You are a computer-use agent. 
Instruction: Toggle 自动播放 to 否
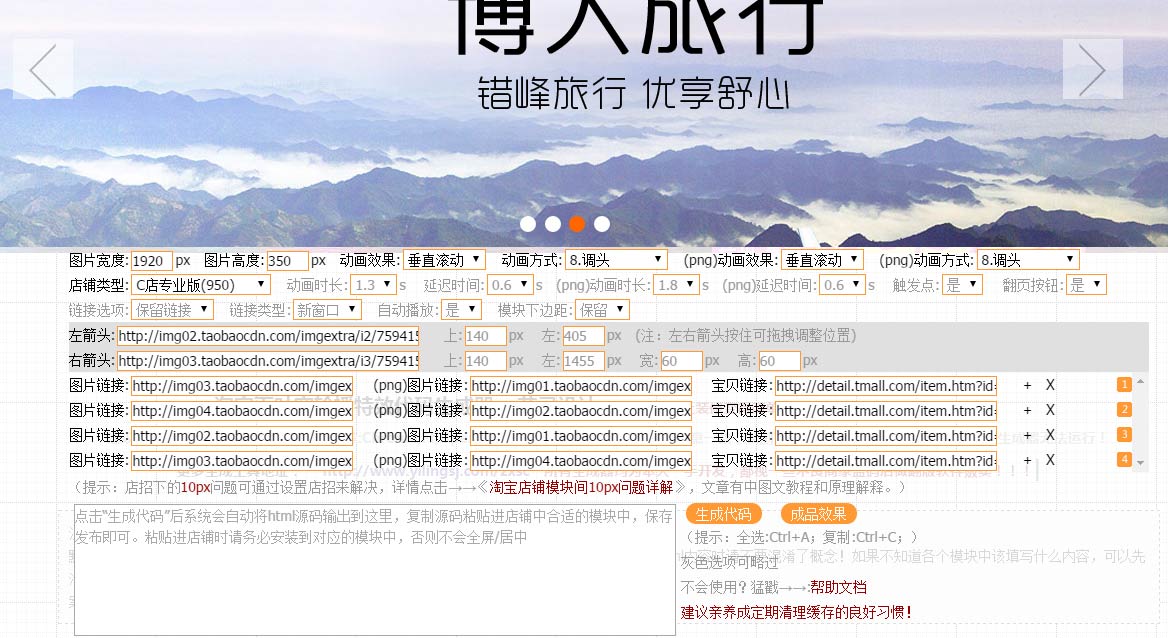pyautogui.click(x=461, y=309)
